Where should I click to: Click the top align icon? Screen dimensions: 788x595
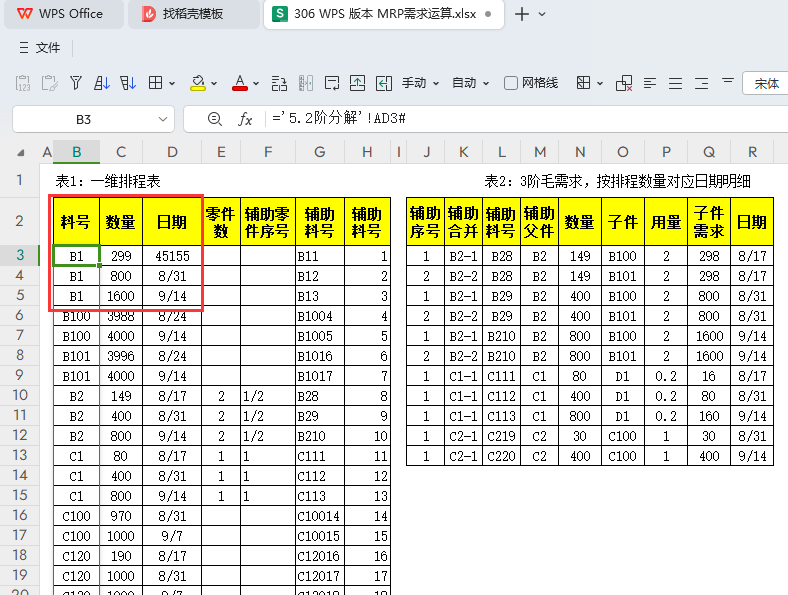pos(728,80)
